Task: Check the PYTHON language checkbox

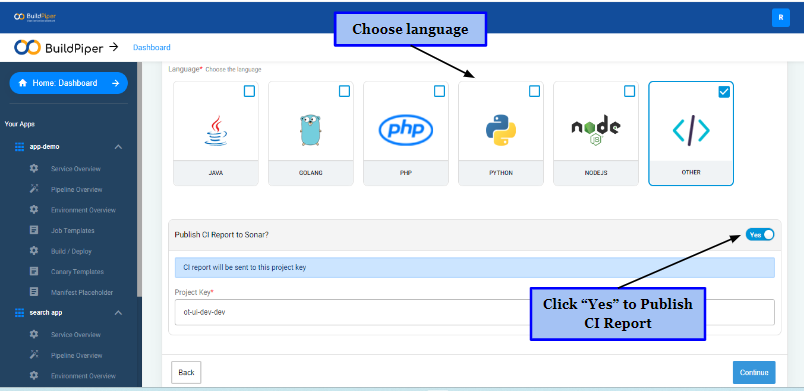Action: pos(534,91)
